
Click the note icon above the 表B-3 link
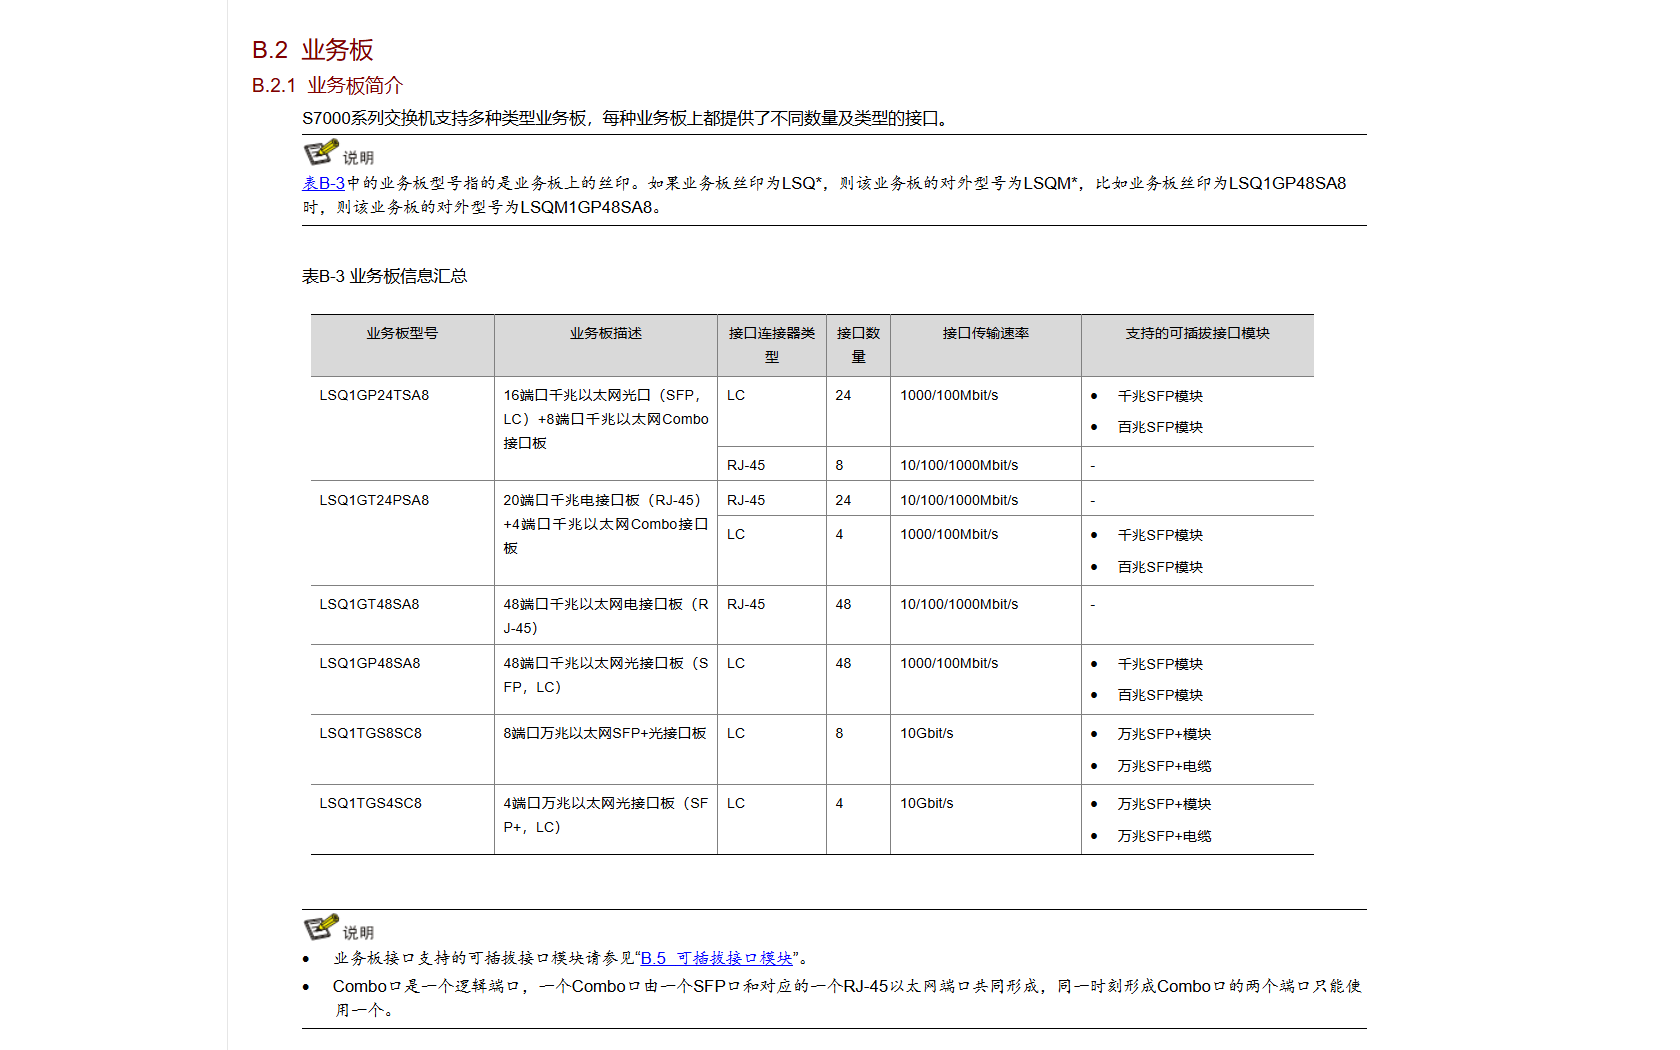(321, 153)
